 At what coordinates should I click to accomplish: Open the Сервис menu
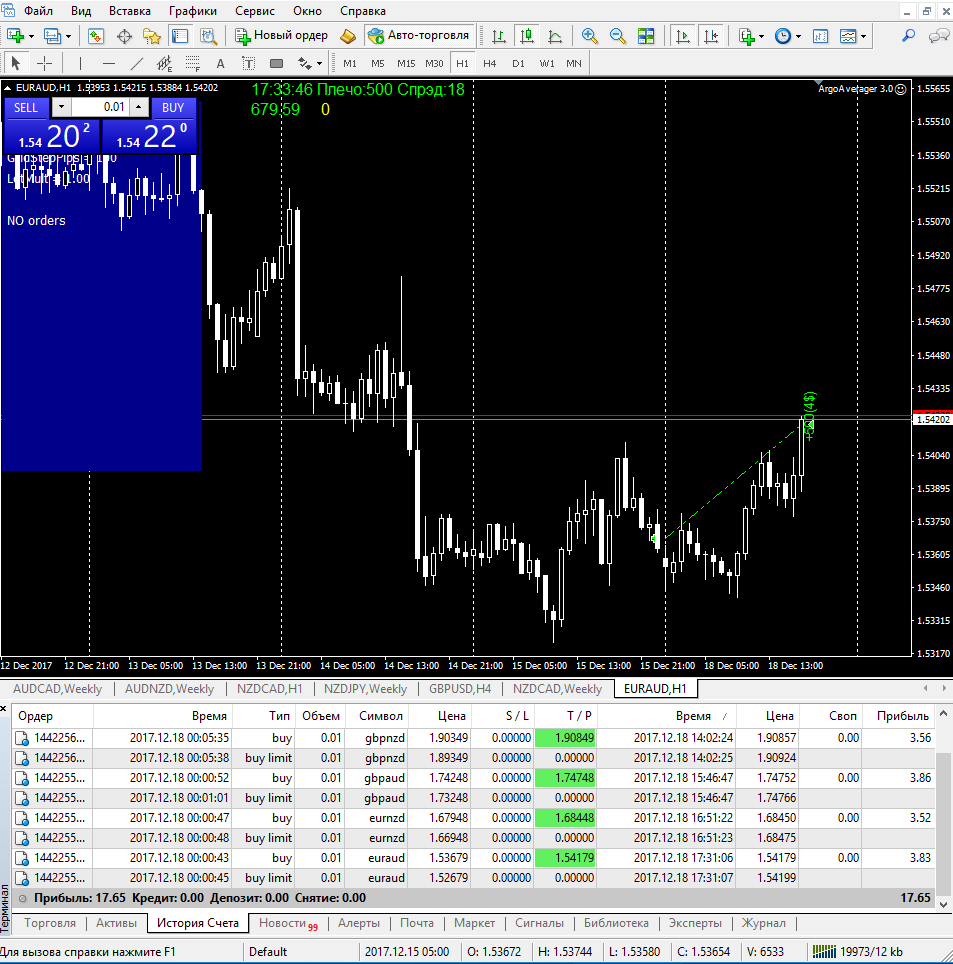pyautogui.click(x=255, y=11)
